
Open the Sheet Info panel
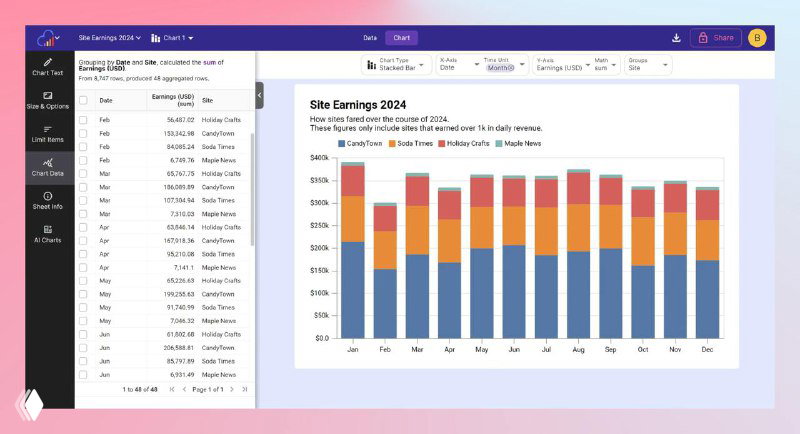(48, 200)
